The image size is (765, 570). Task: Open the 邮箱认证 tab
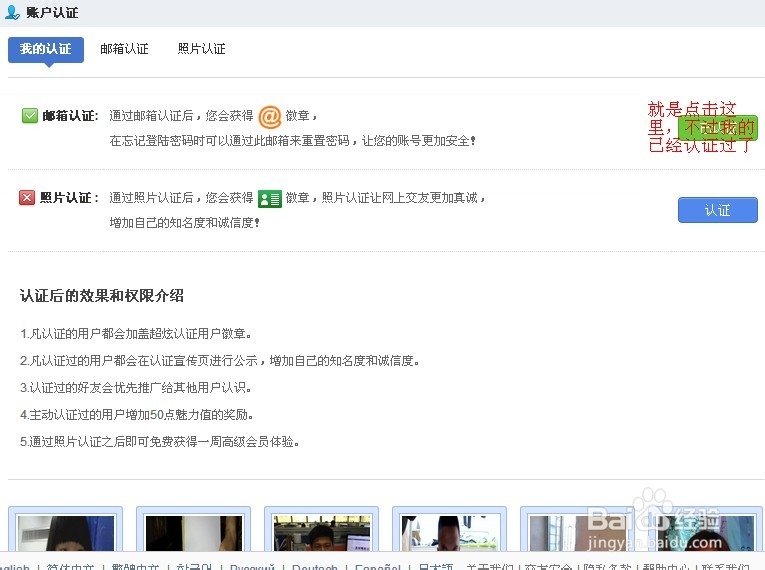pos(124,49)
